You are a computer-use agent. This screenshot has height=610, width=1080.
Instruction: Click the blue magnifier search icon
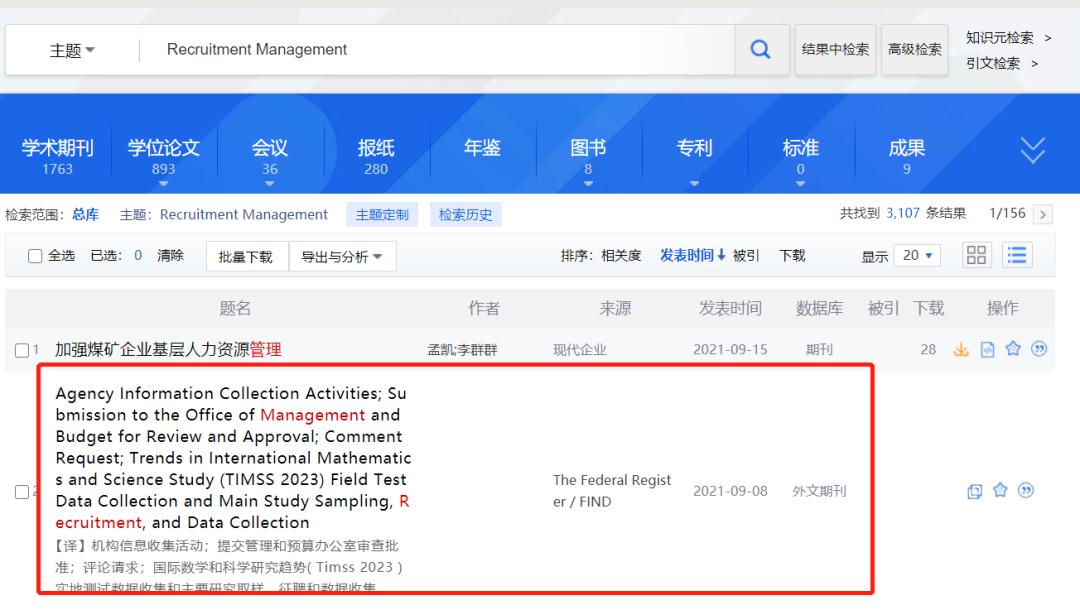[x=760, y=49]
